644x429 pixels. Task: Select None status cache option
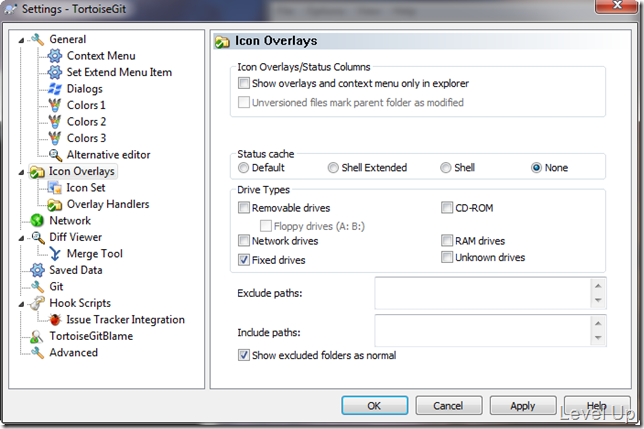[x=536, y=168]
